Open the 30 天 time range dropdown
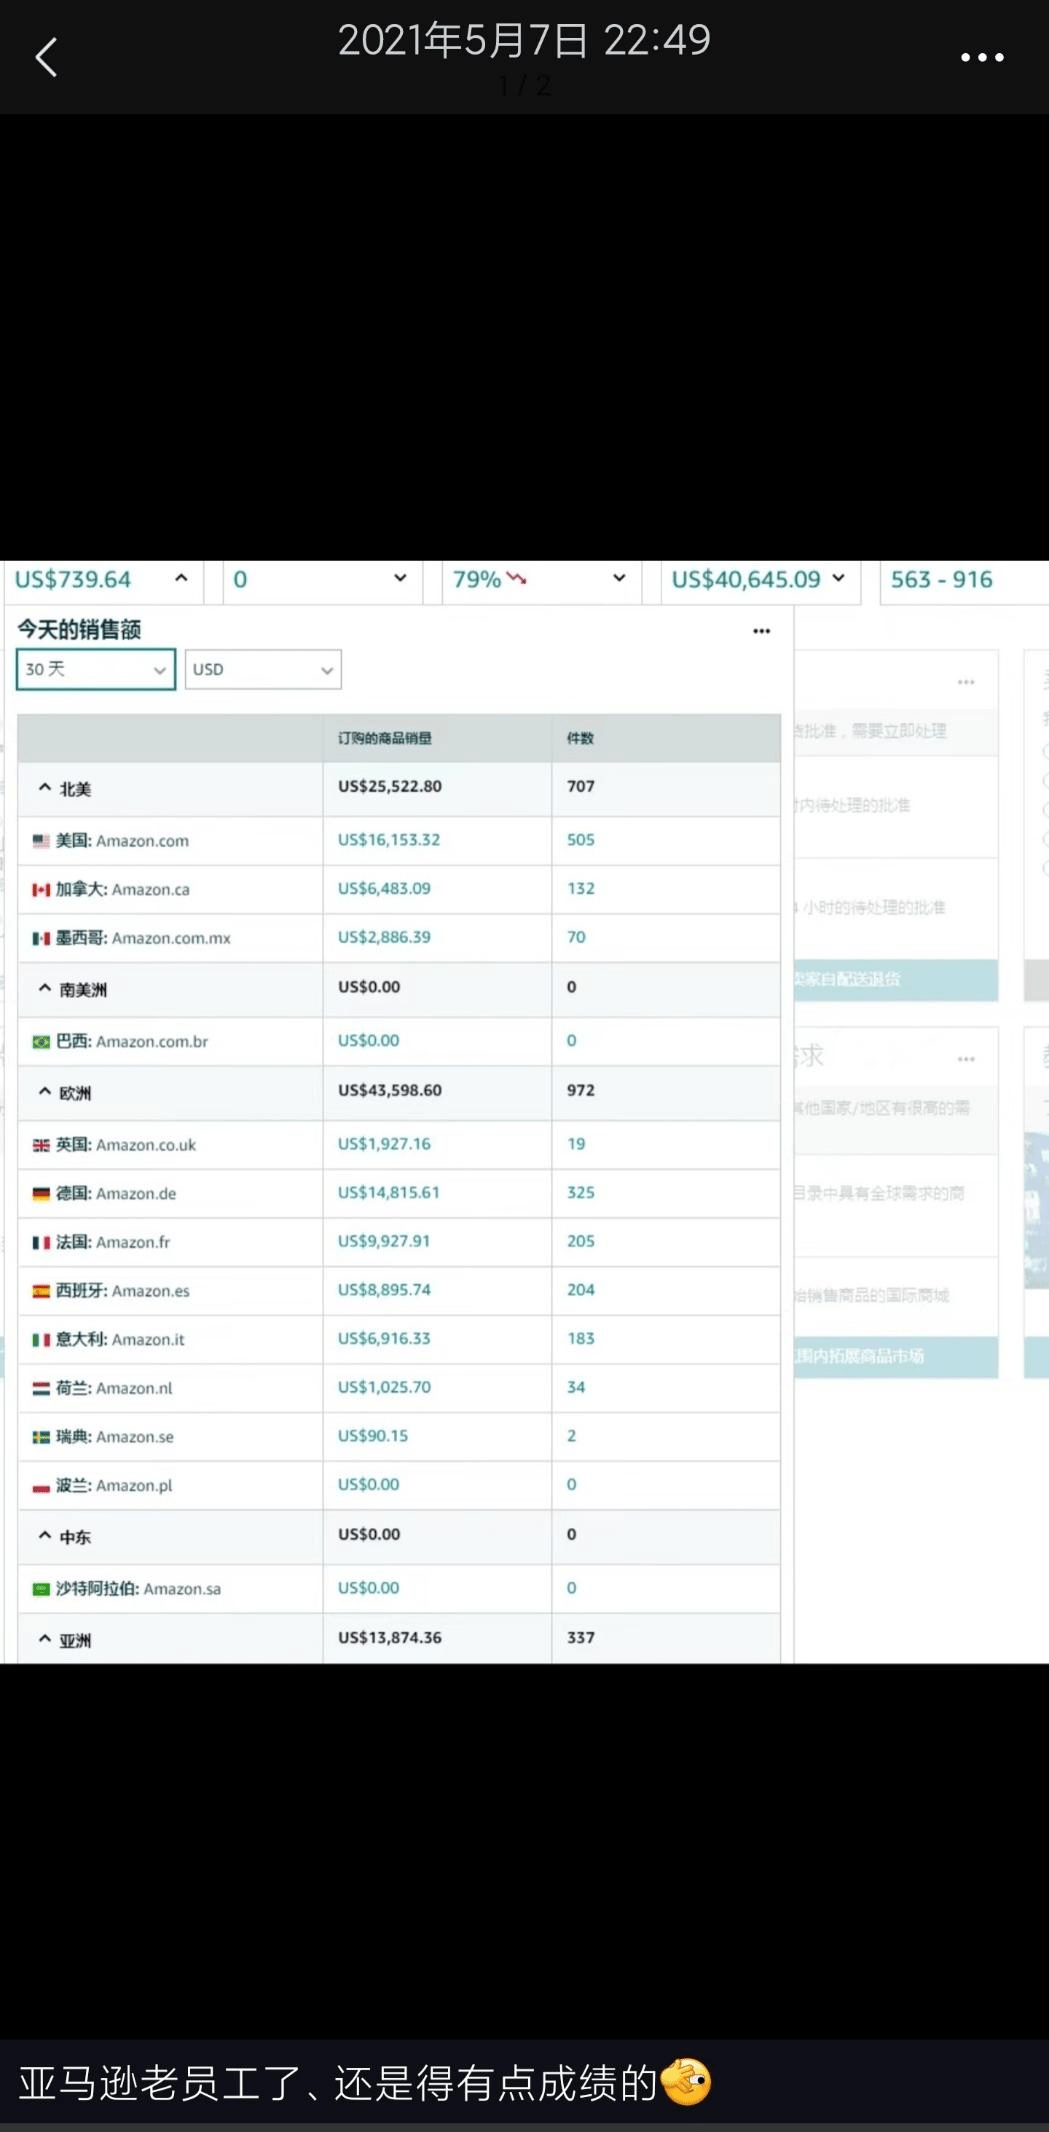The height and width of the screenshot is (2132, 1049). pos(96,669)
